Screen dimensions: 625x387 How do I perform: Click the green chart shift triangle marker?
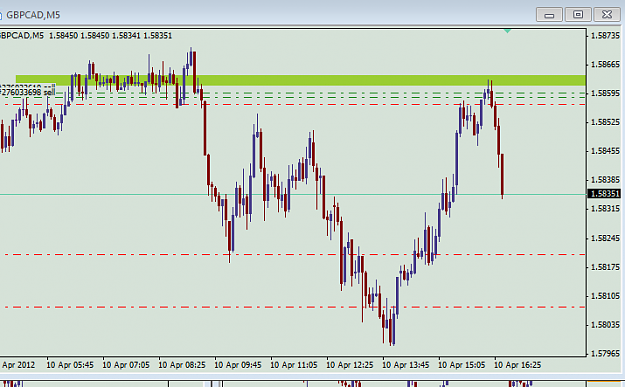[507, 30]
